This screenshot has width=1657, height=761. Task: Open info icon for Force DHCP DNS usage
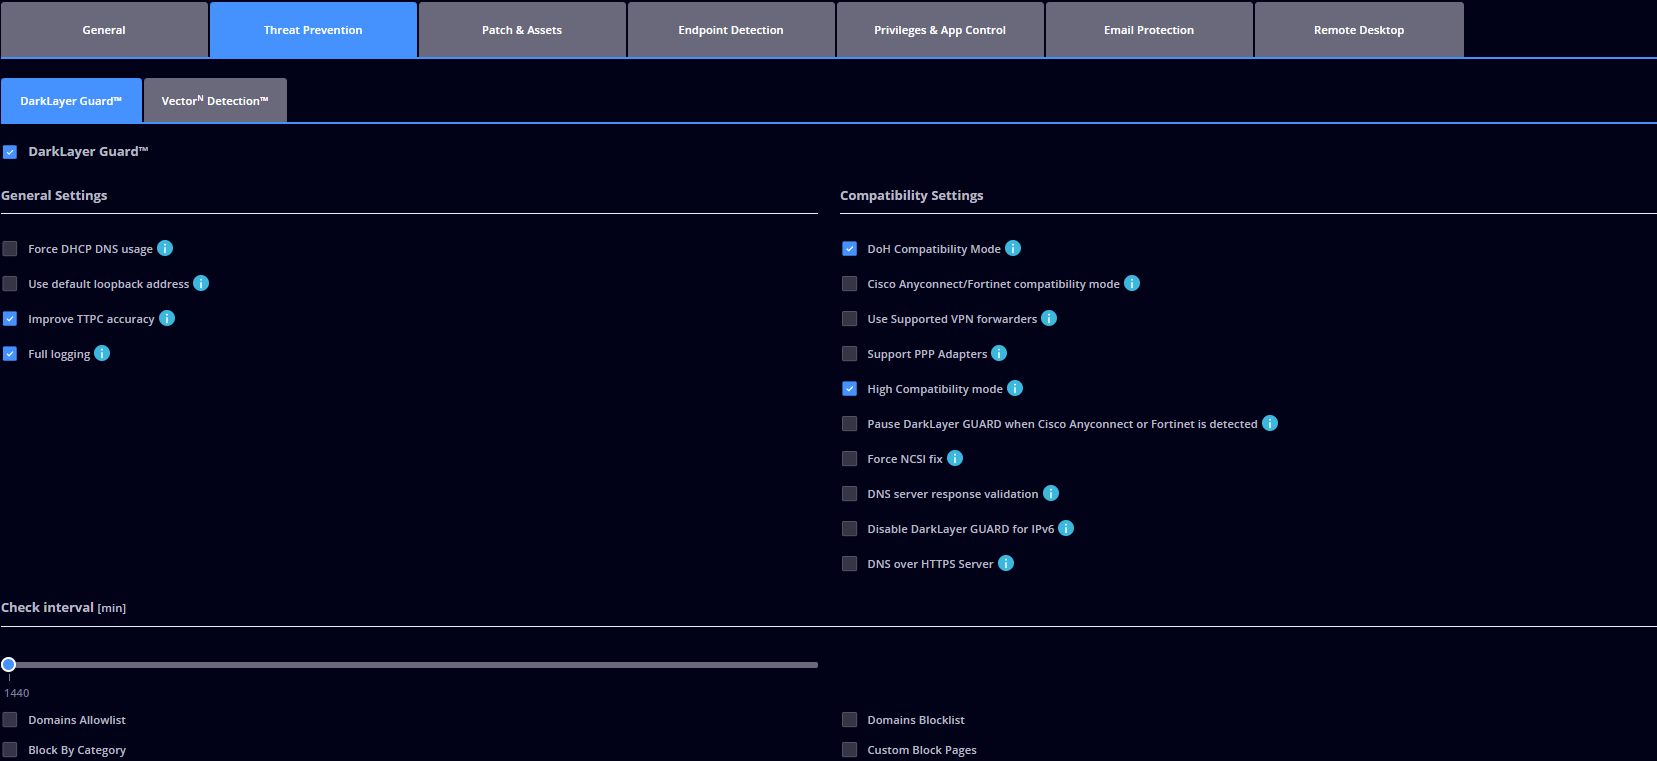[165, 248]
